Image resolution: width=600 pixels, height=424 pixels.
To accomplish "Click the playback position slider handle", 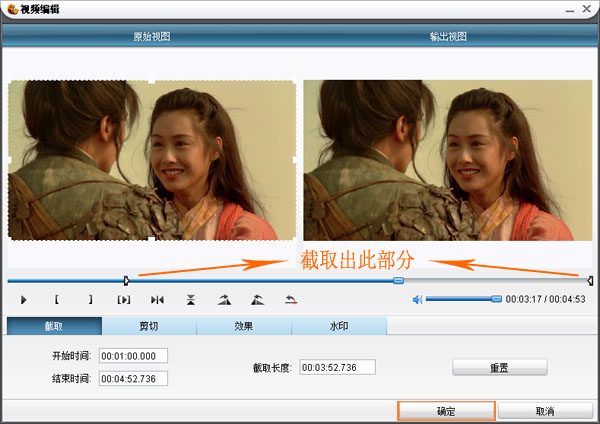I will (x=398, y=280).
